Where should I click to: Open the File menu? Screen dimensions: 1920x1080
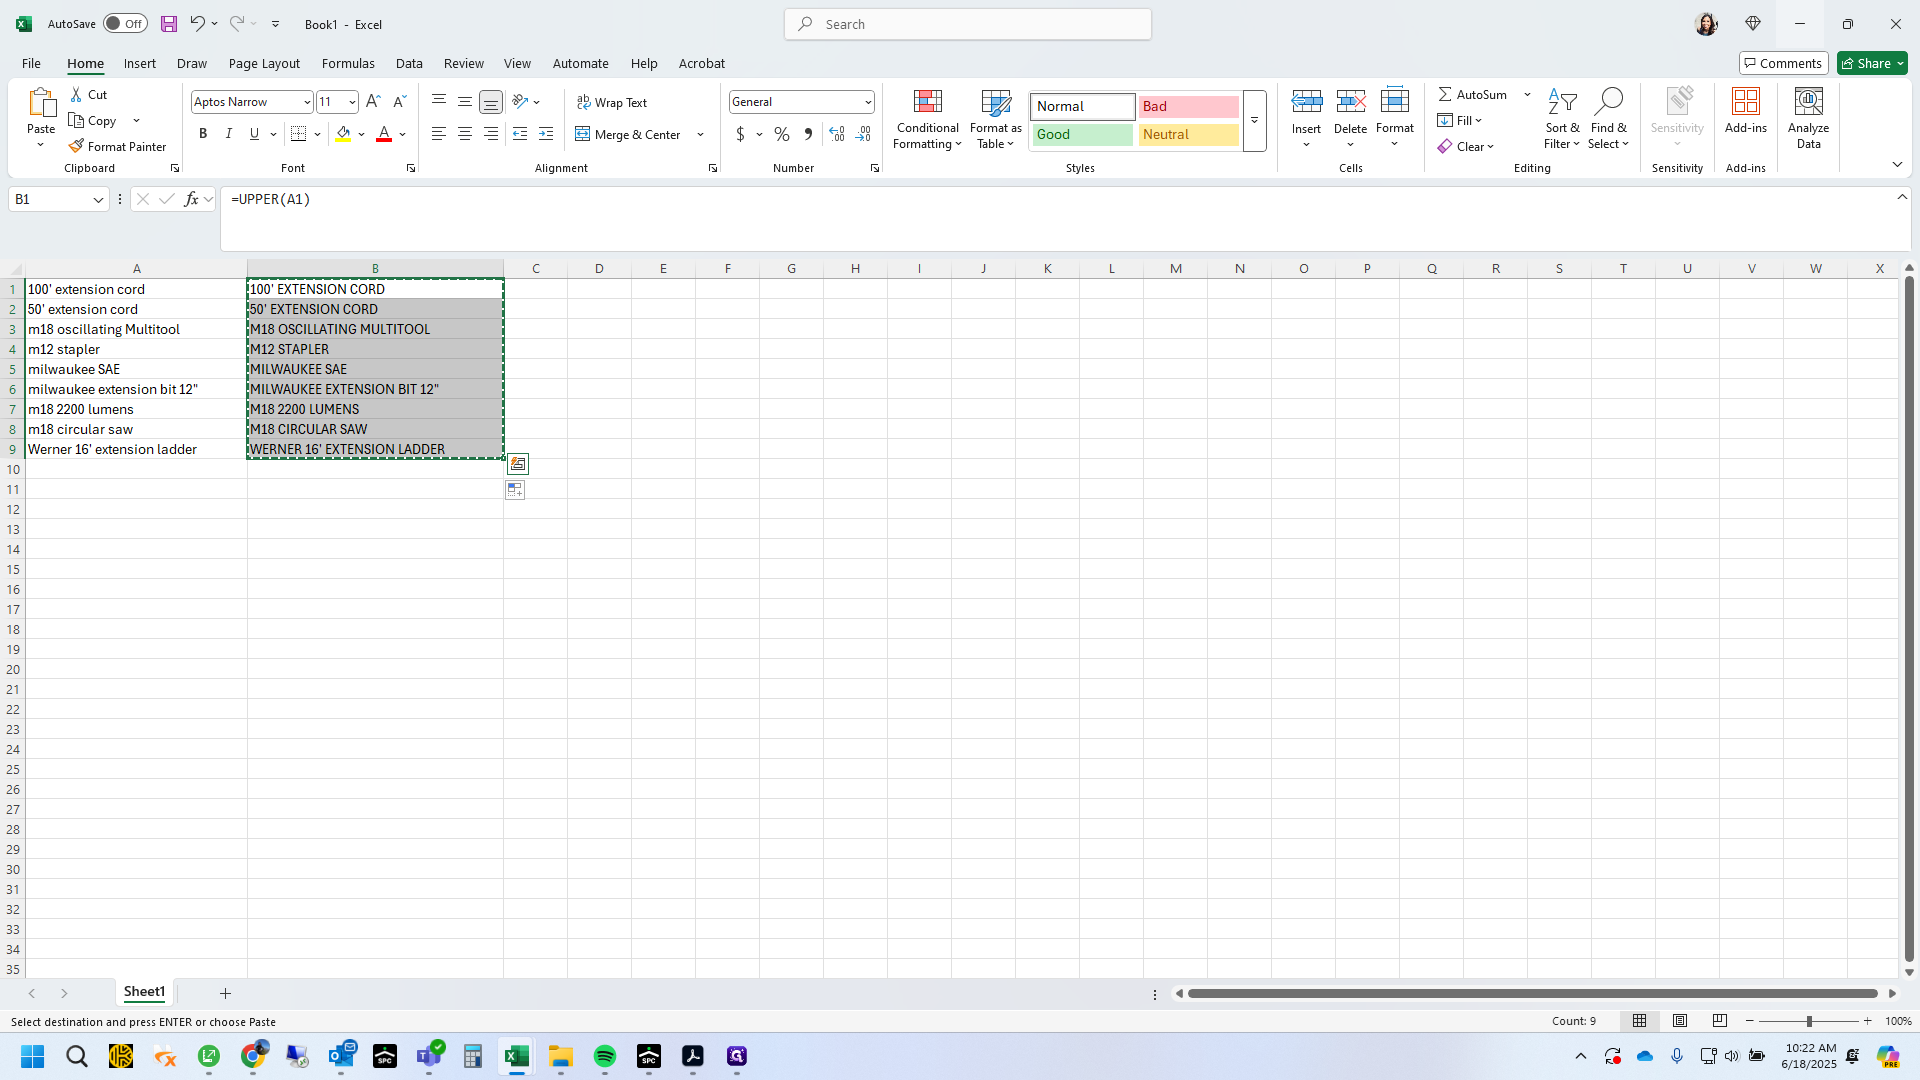pyautogui.click(x=31, y=63)
